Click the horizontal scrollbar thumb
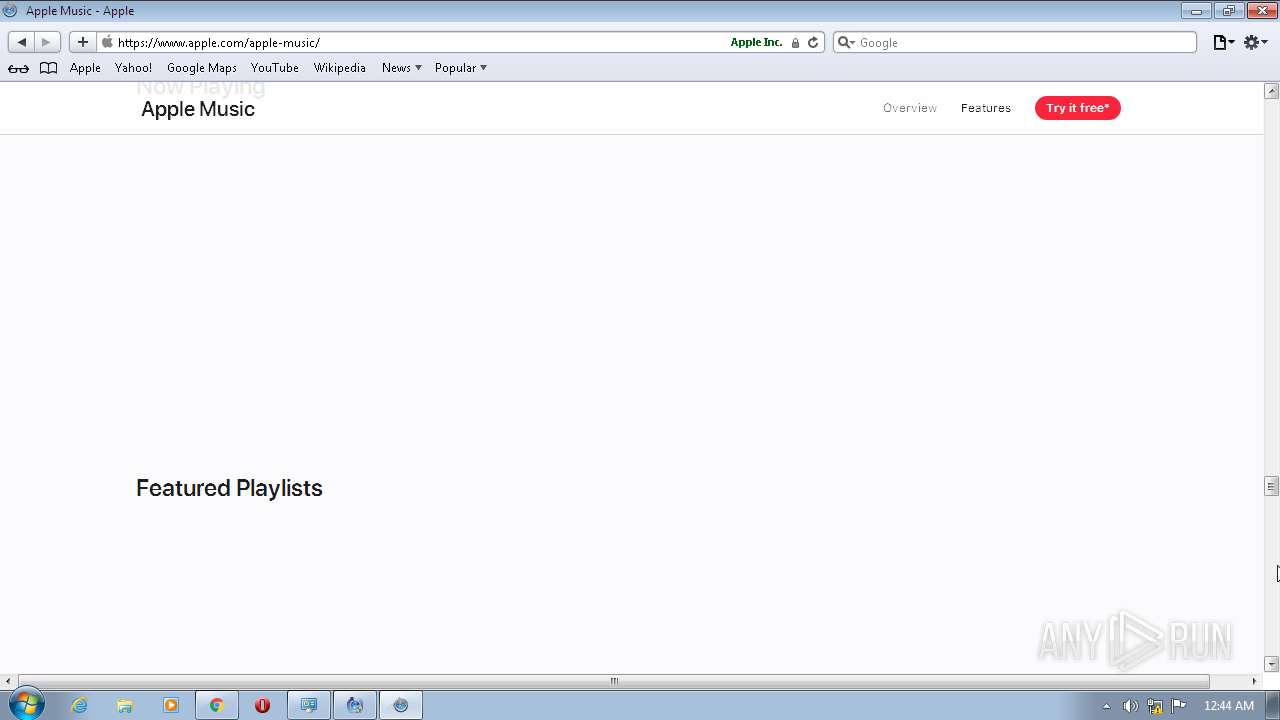Viewport: 1280px width, 720px height. (x=614, y=681)
